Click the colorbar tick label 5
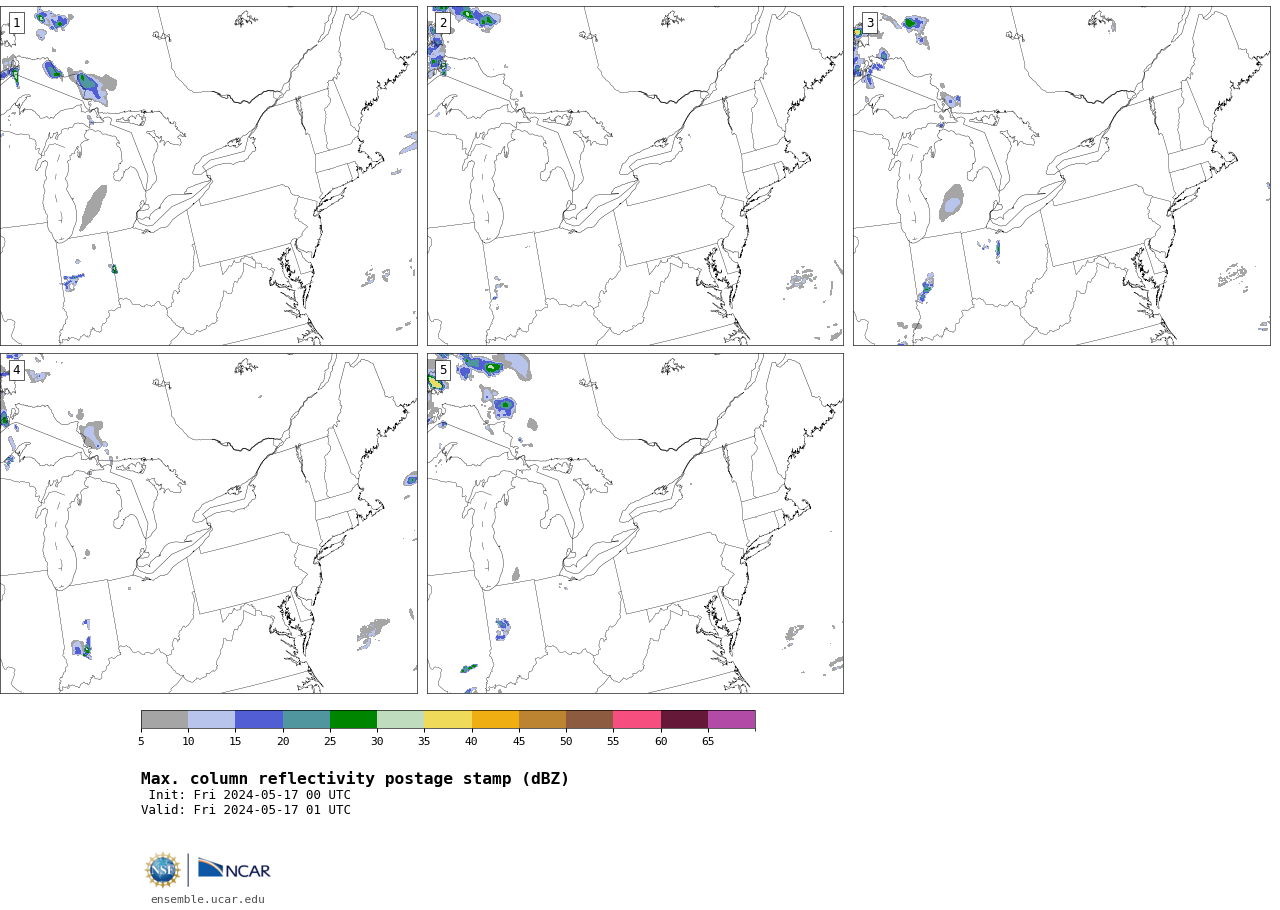The width and height of the screenshot is (1280, 910). 141,741
